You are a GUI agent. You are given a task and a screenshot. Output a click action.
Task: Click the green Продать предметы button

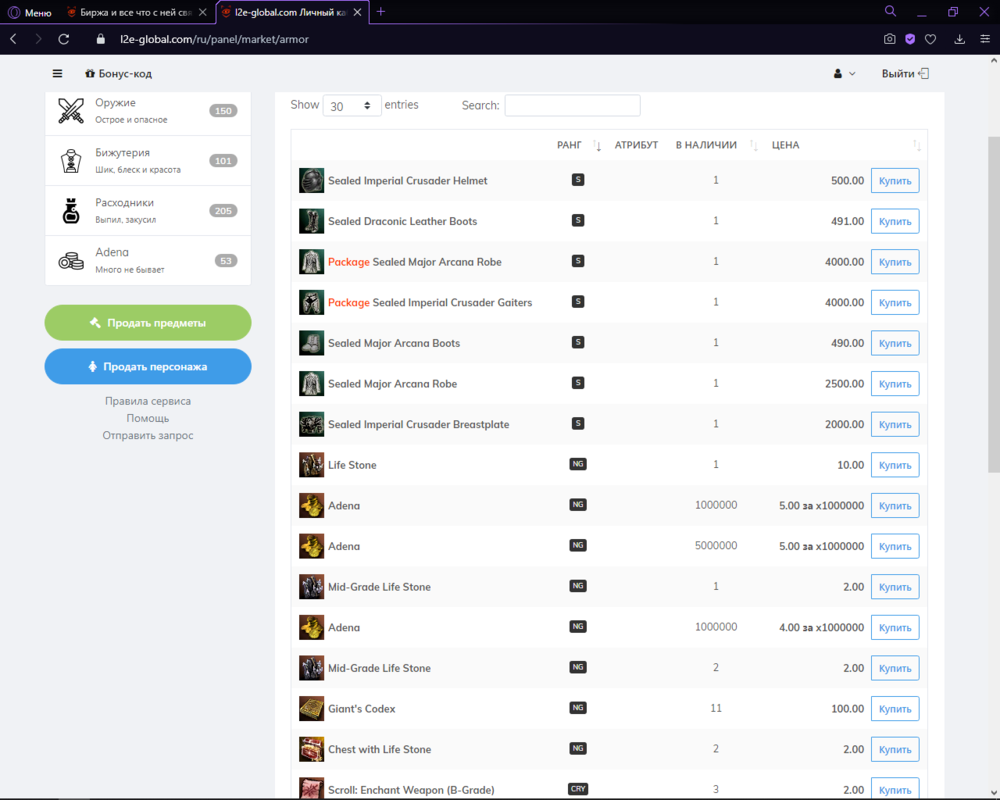point(148,323)
